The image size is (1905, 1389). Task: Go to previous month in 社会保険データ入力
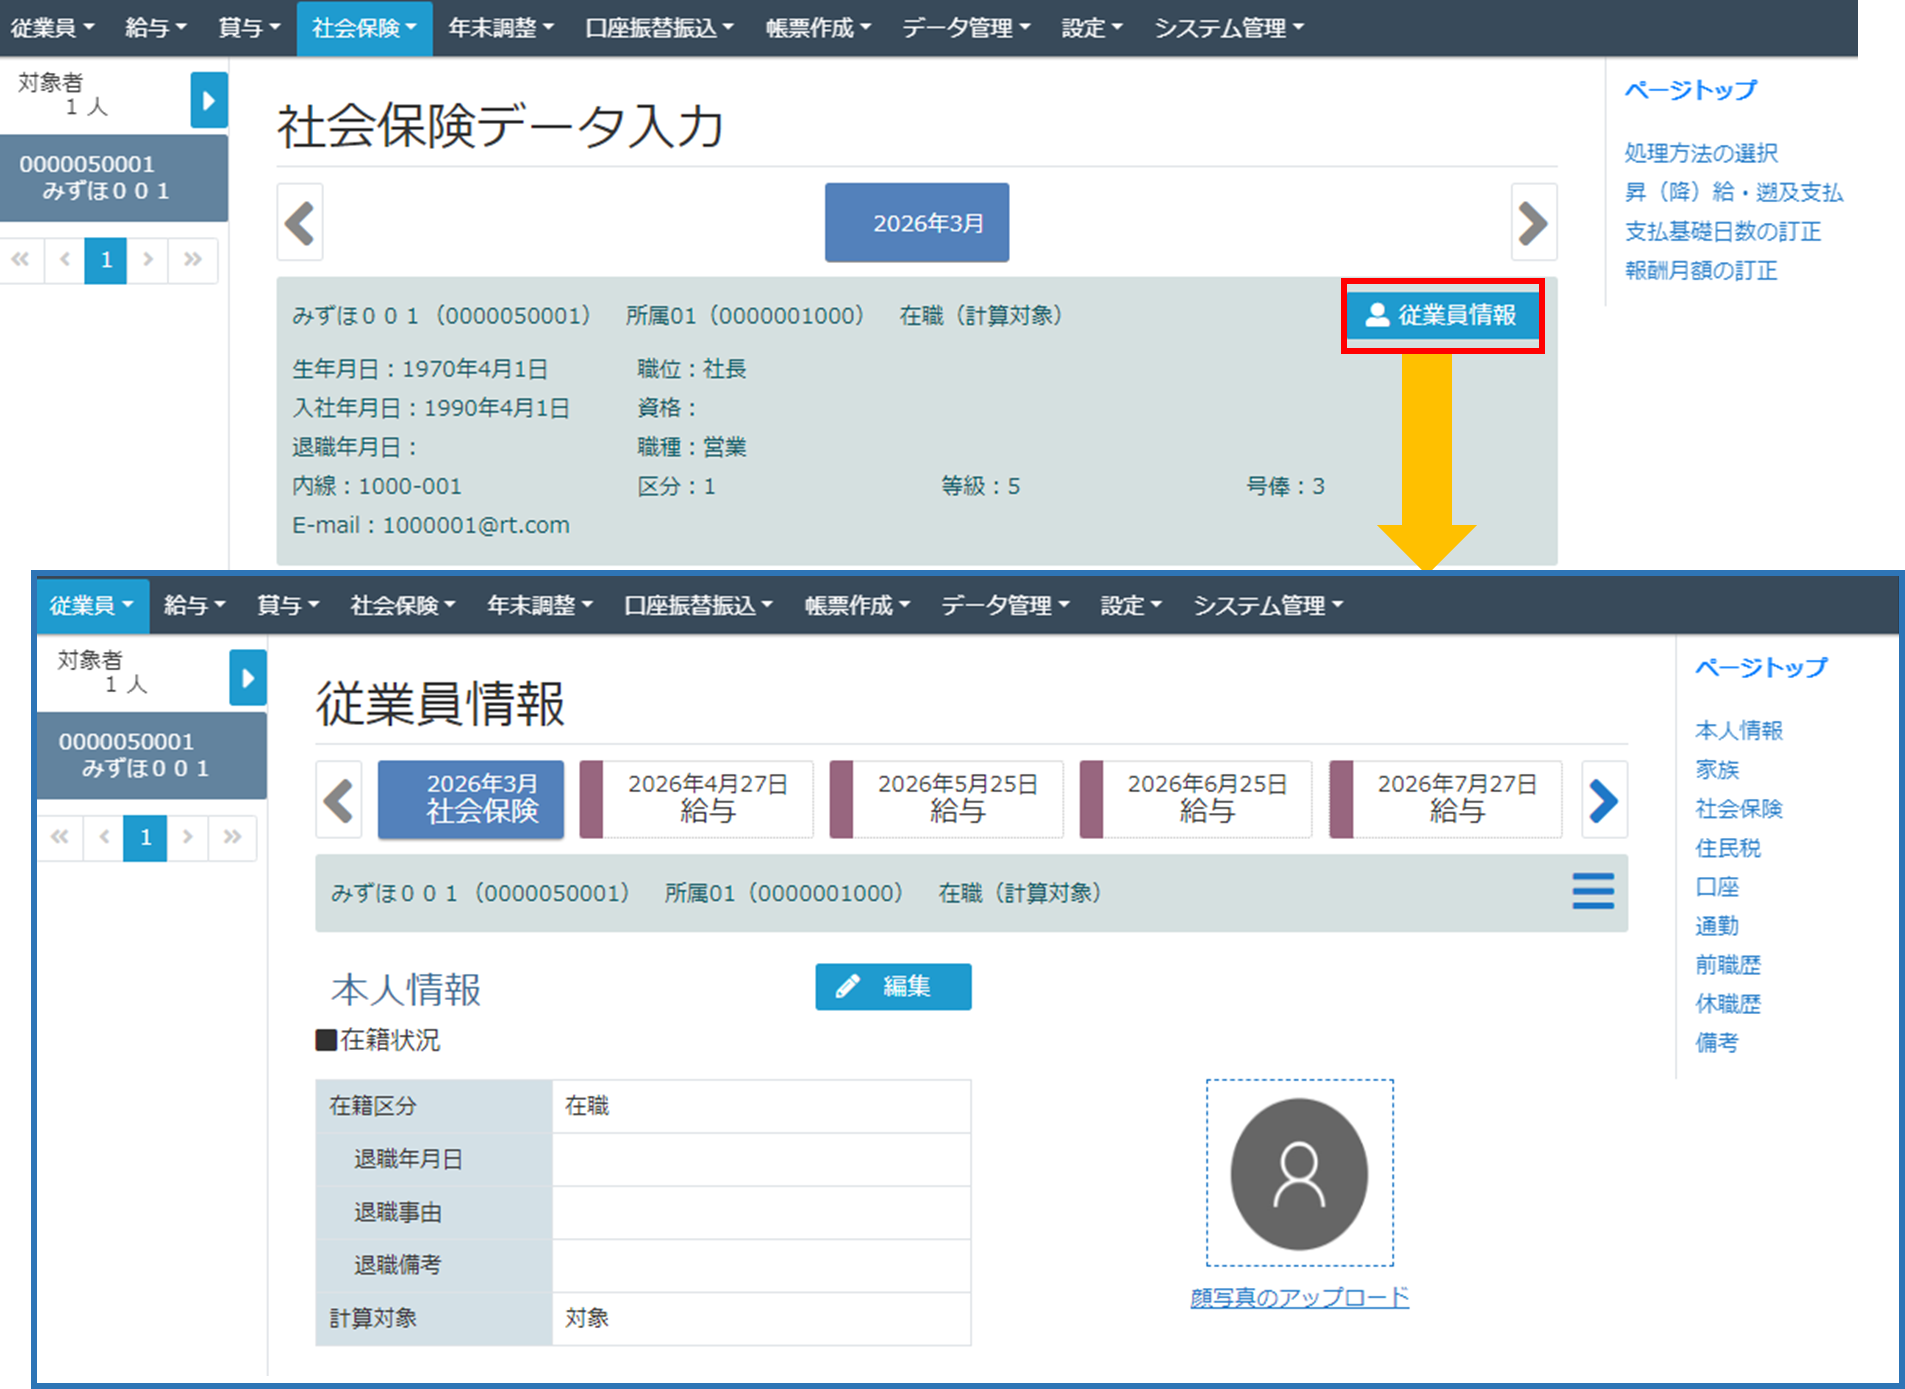click(300, 222)
